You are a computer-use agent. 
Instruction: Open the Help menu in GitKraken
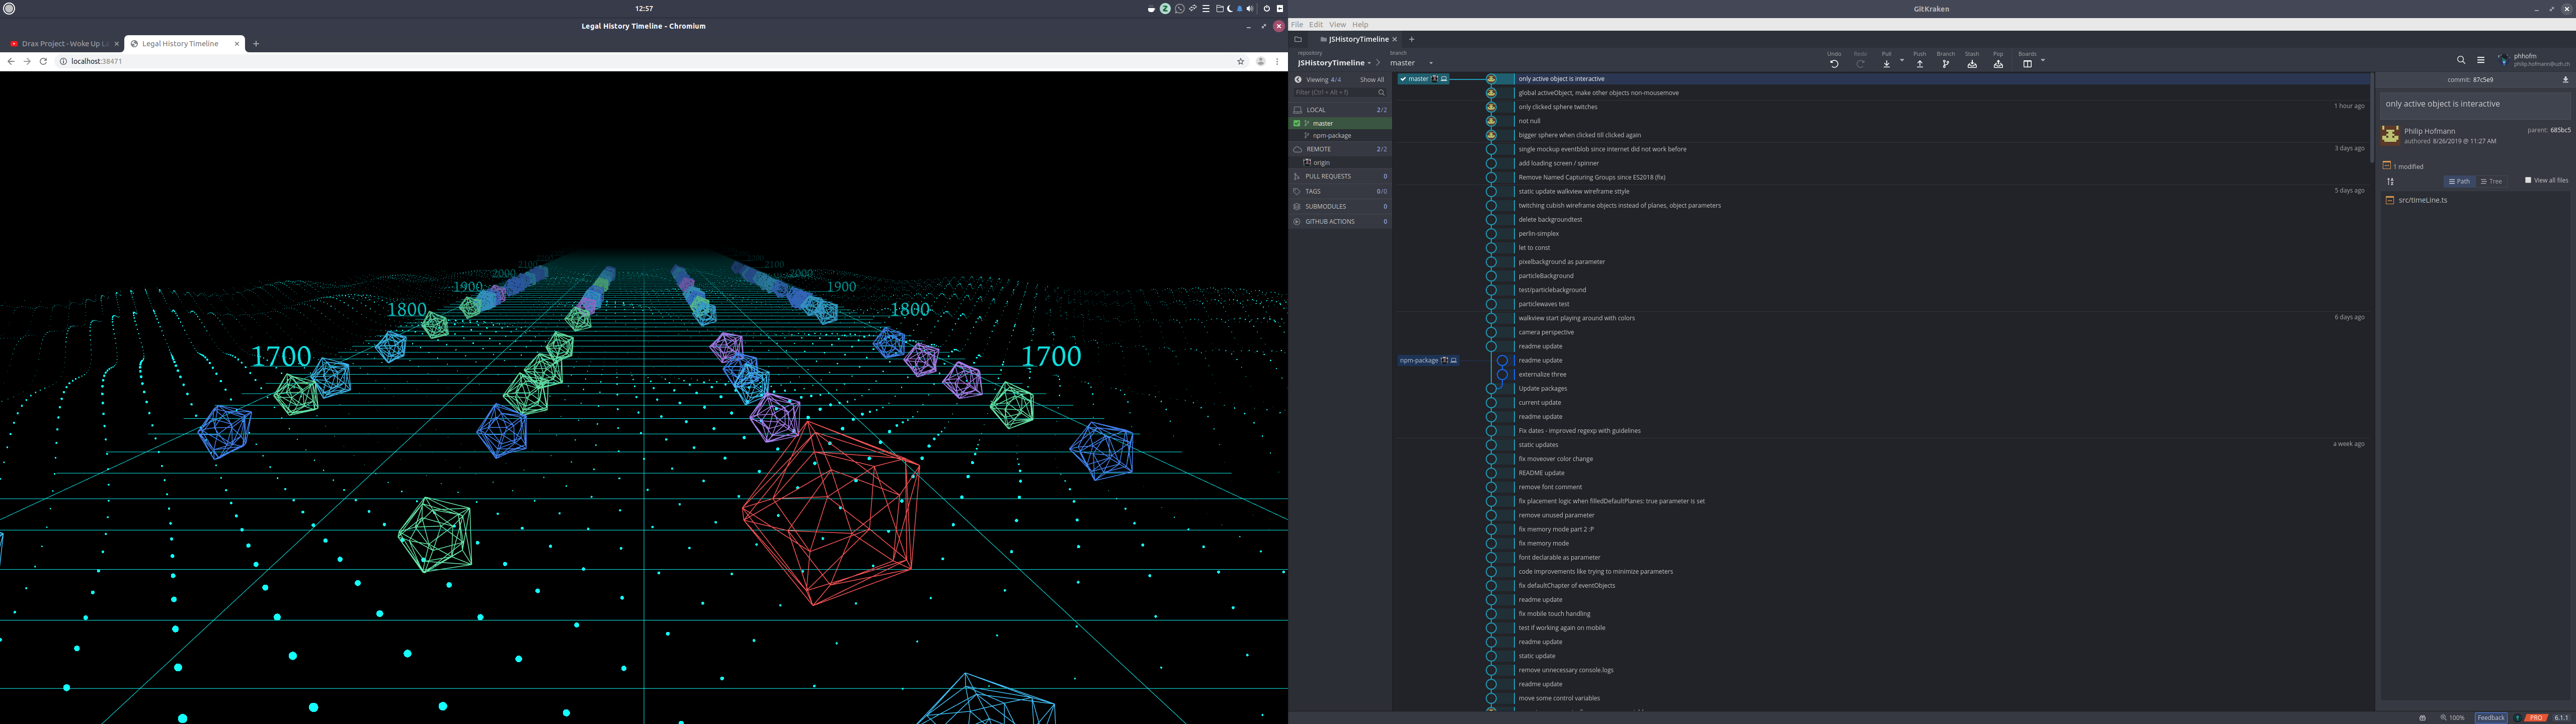click(x=1360, y=24)
